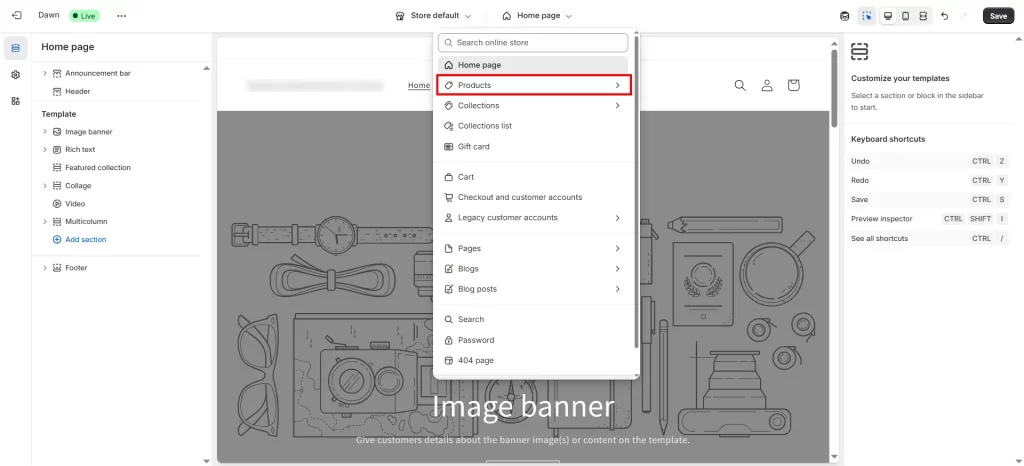Viewport: 1024px width, 466px height.
Task: Click the Search online store field
Action: coord(534,43)
